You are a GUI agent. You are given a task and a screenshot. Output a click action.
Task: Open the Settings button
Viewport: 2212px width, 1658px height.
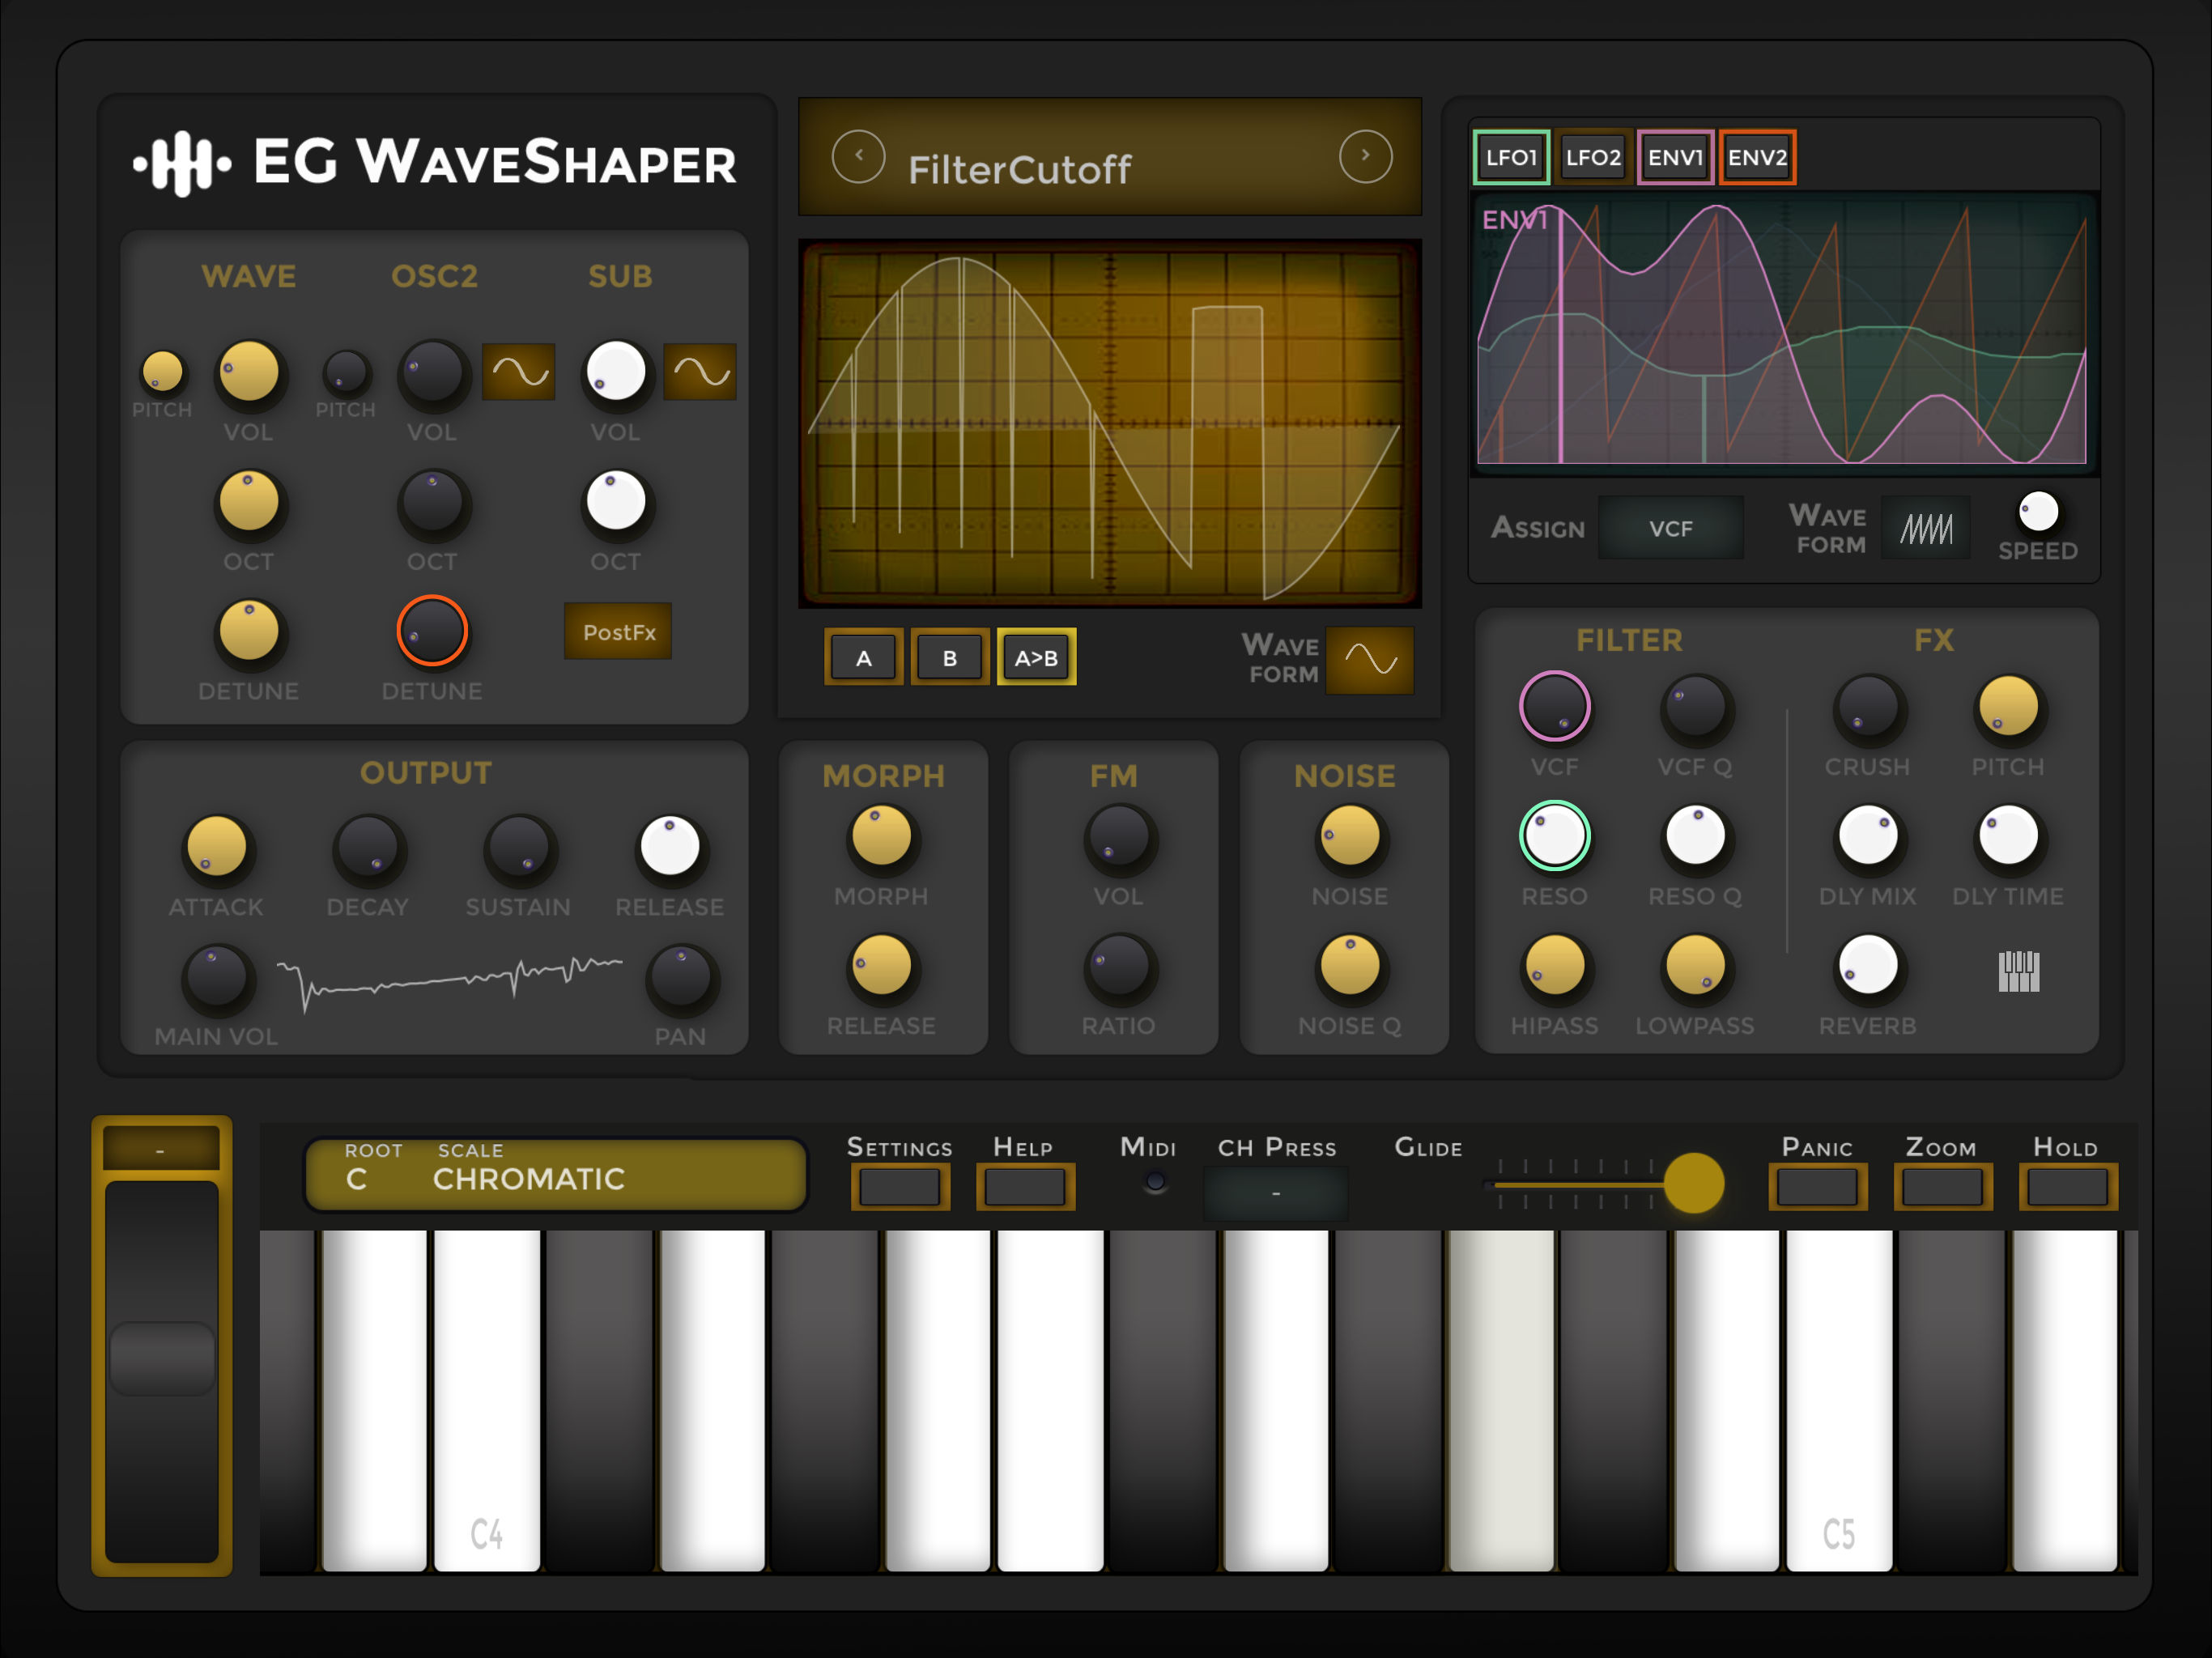pos(899,1187)
